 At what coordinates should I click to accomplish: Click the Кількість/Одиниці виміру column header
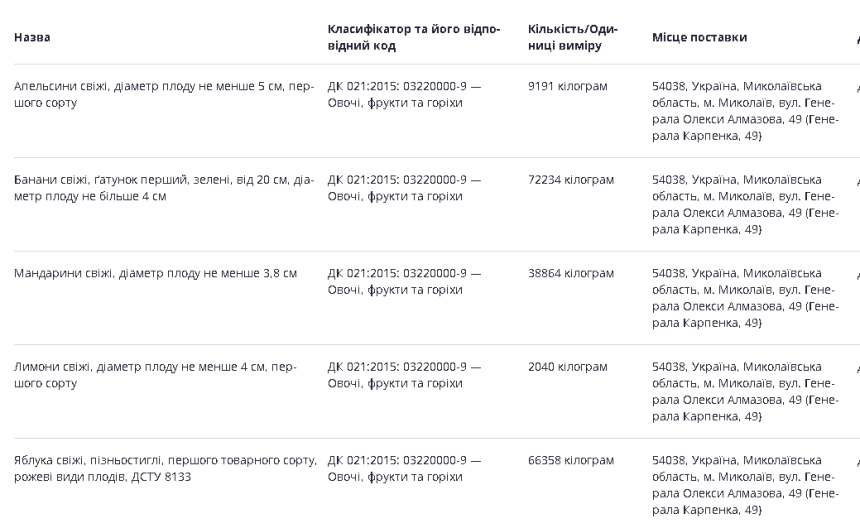pyautogui.click(x=572, y=37)
